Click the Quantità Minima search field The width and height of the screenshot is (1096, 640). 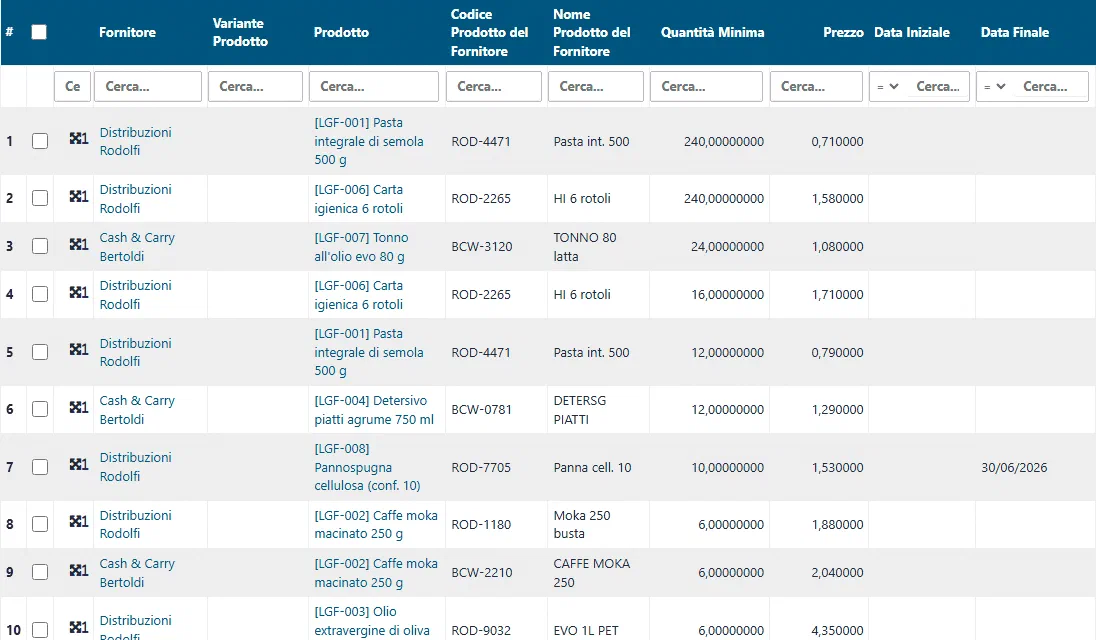[706, 87]
